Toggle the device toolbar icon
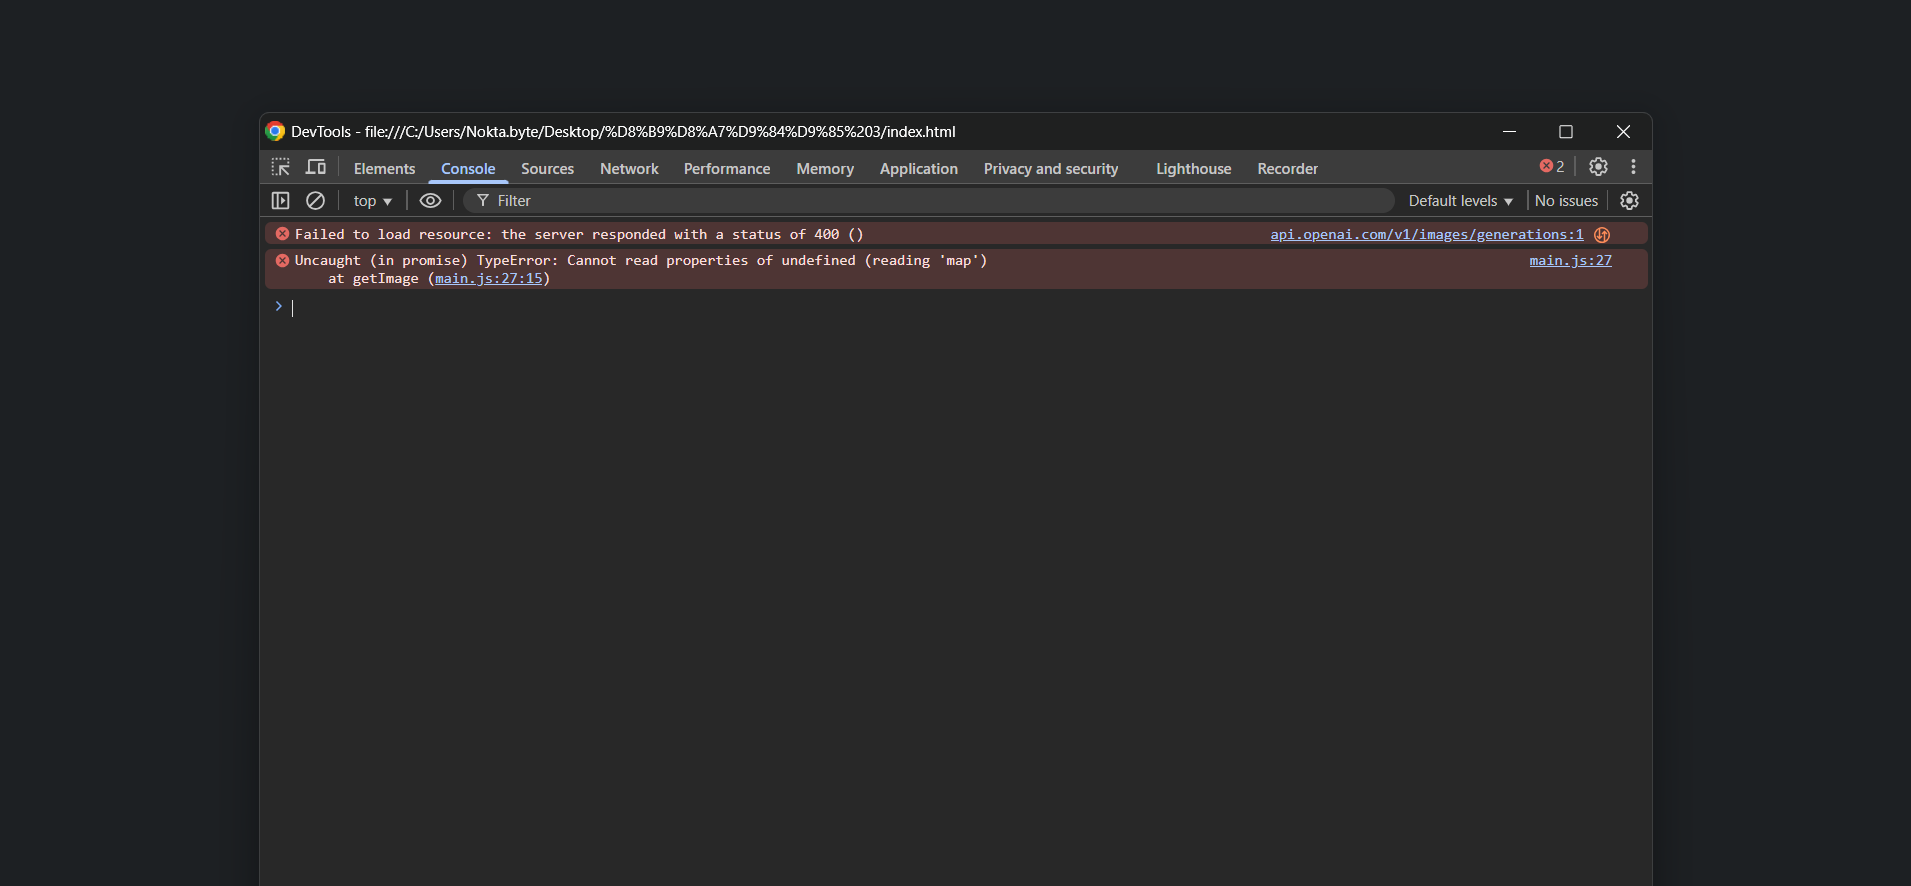This screenshot has height=886, width=1911. point(316,168)
